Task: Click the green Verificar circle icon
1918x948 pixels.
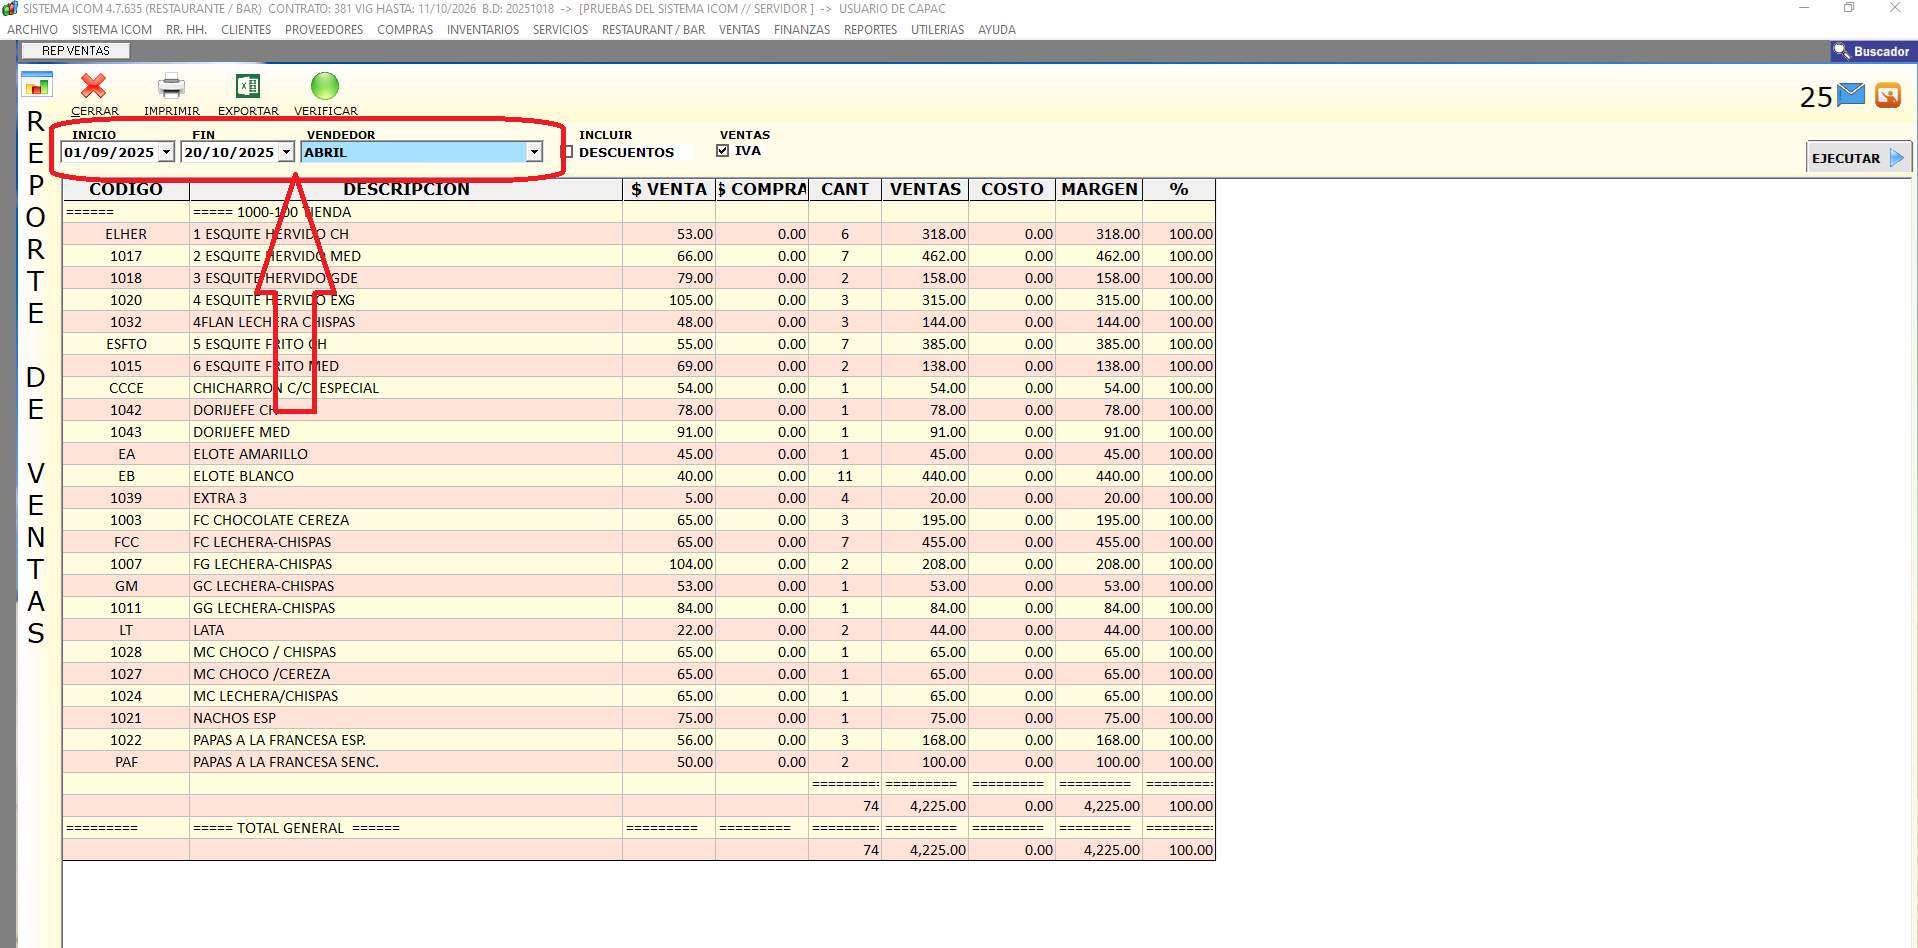Action: [x=325, y=87]
